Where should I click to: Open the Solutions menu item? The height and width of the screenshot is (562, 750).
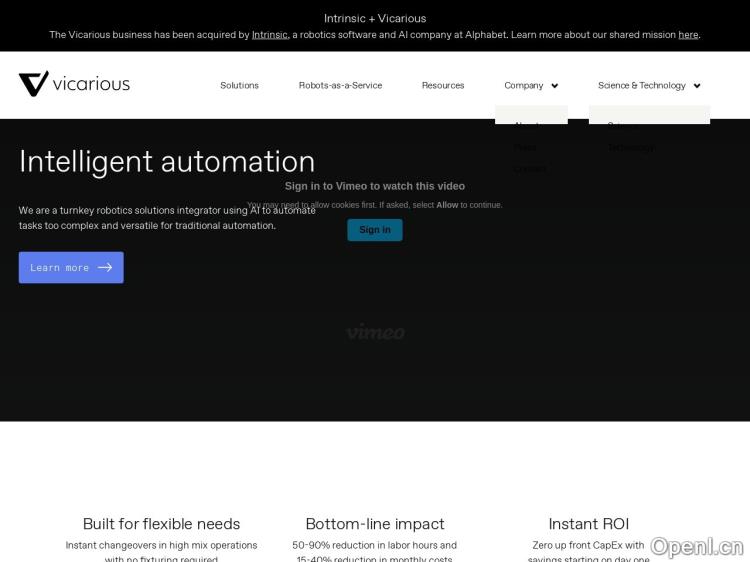tap(239, 86)
